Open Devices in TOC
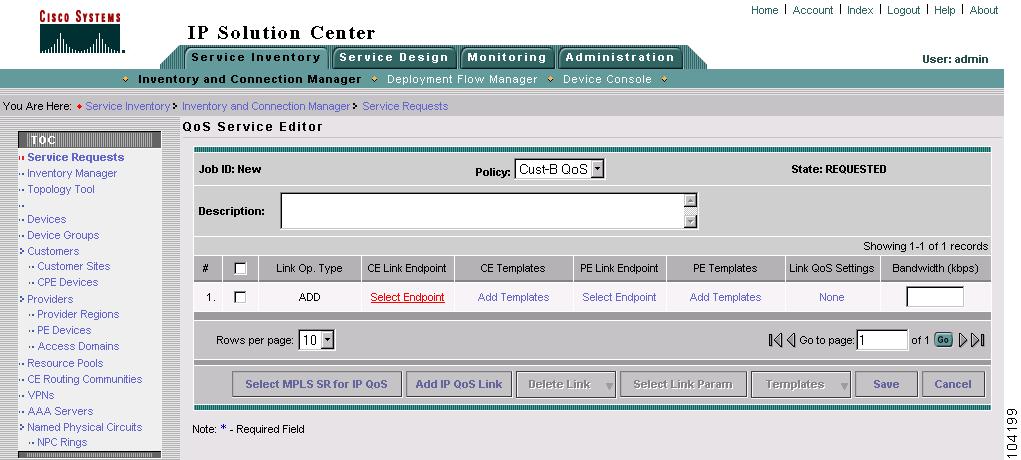 [x=46, y=220]
